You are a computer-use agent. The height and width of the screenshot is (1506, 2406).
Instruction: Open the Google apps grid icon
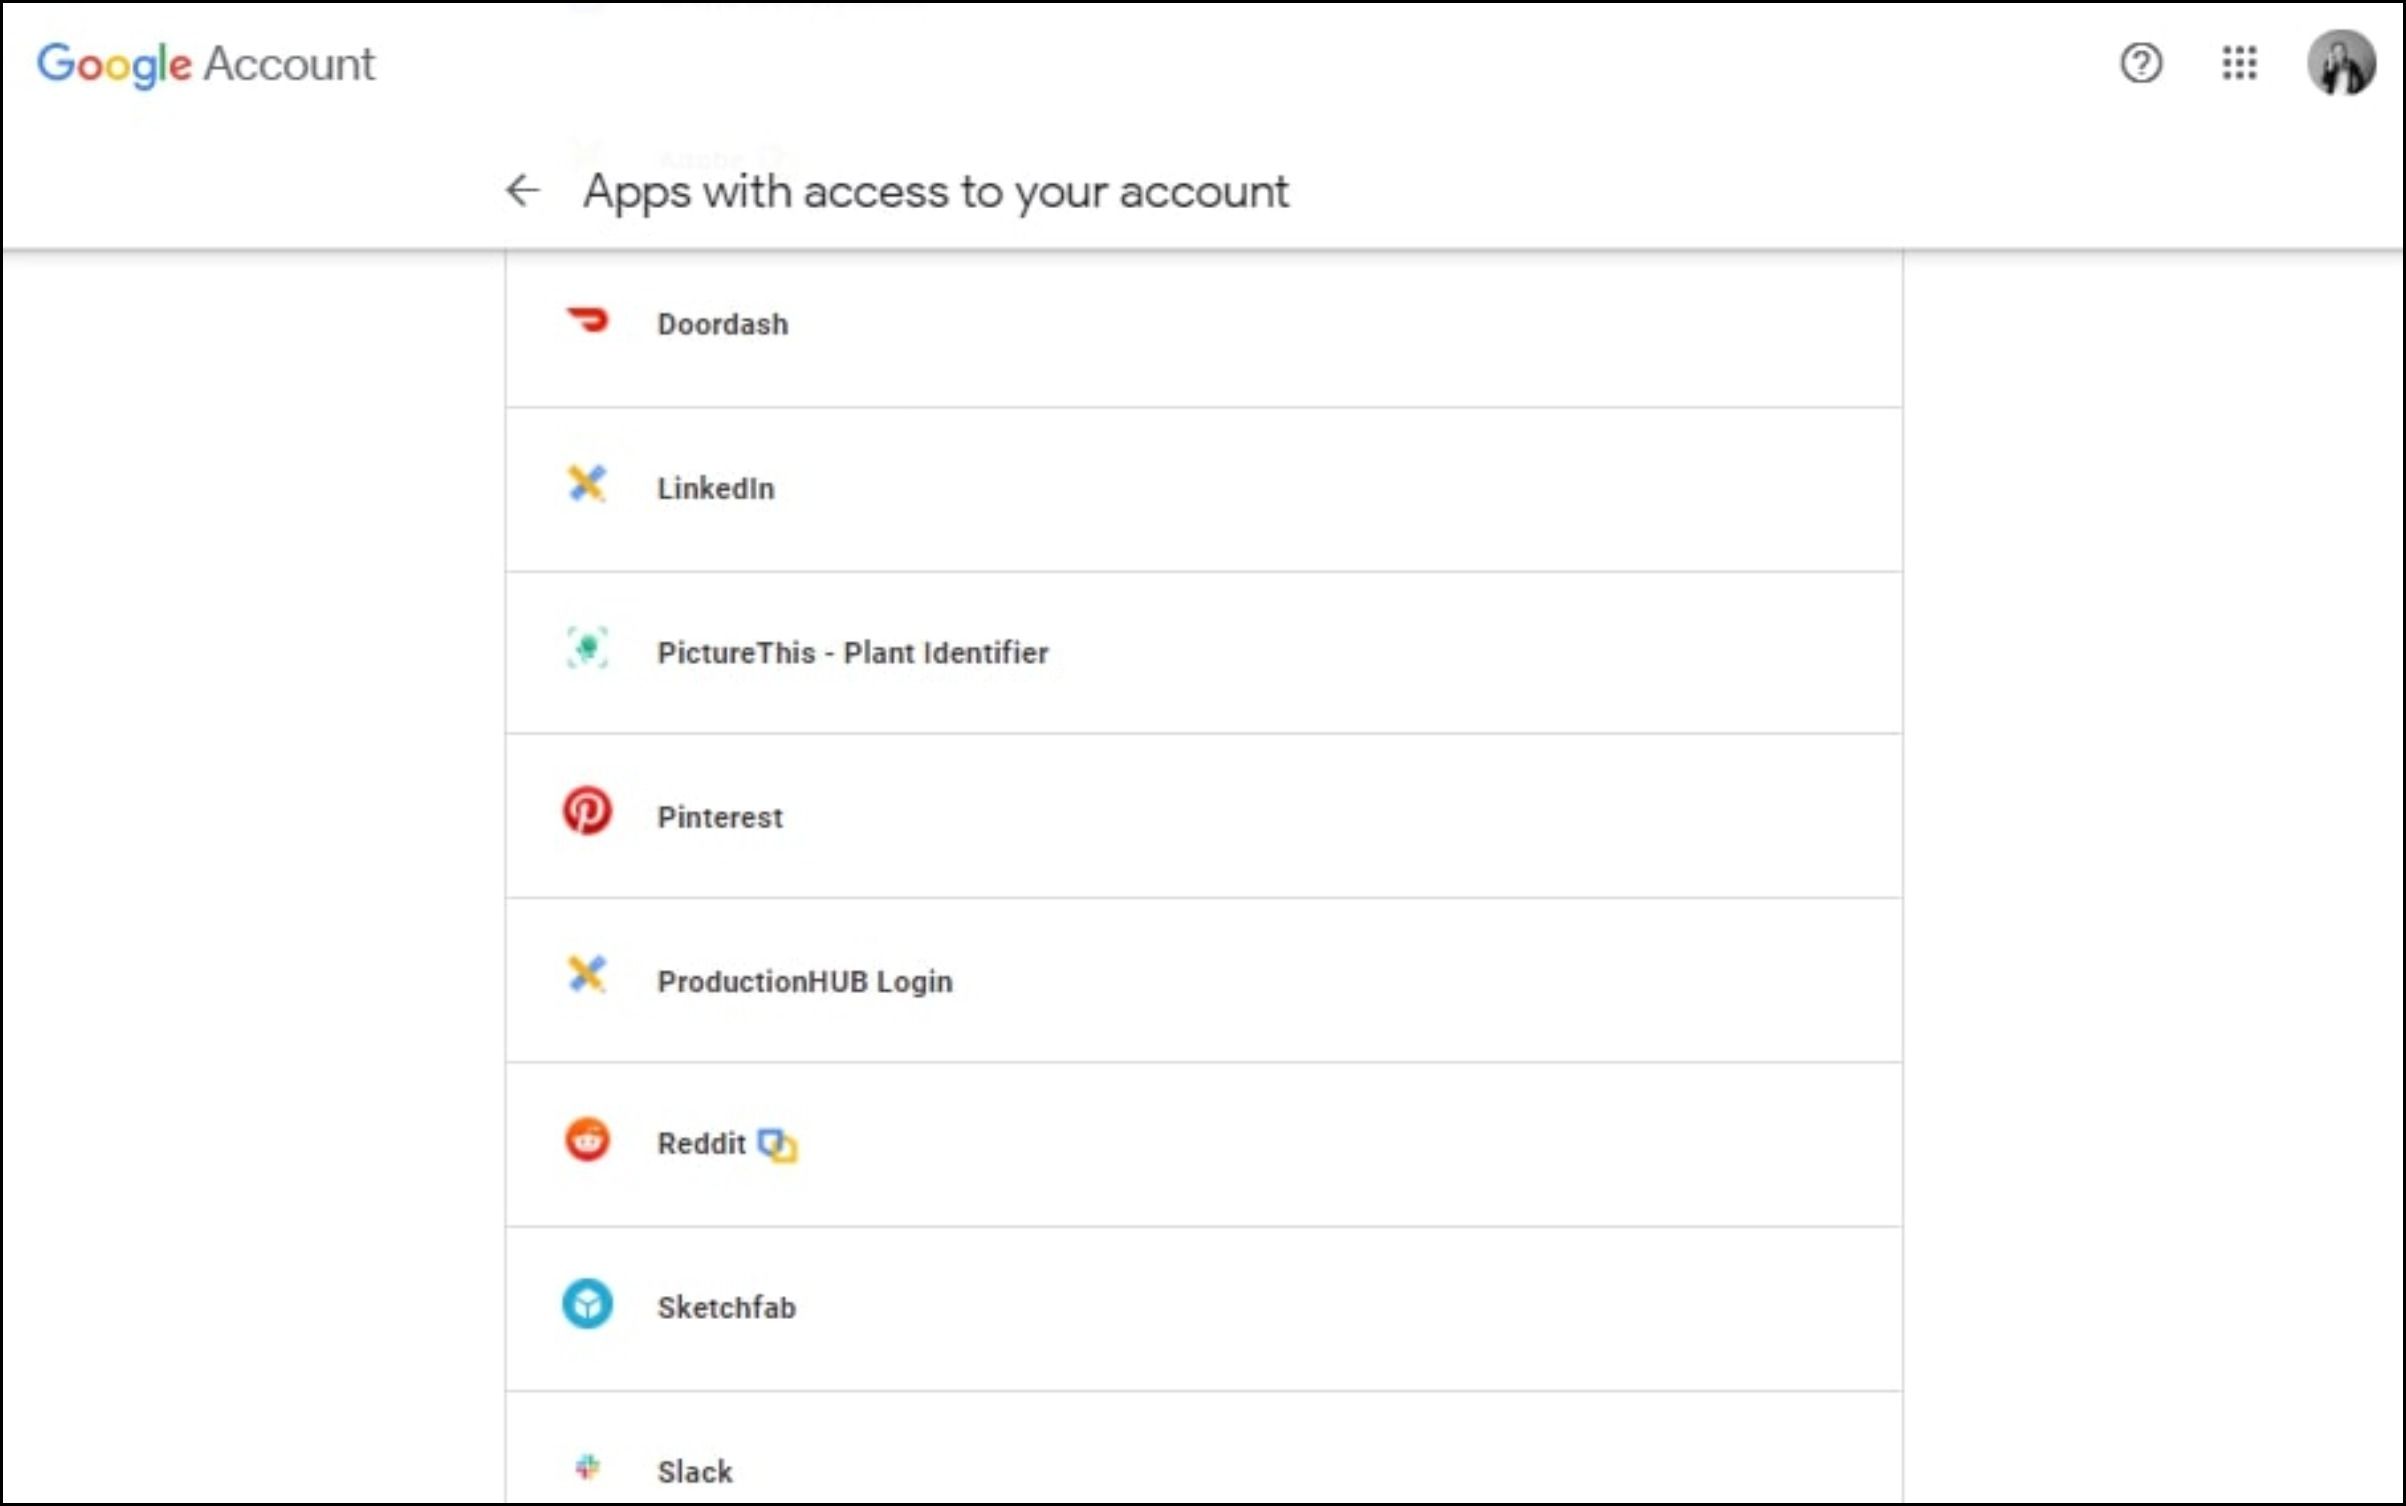(x=2239, y=64)
